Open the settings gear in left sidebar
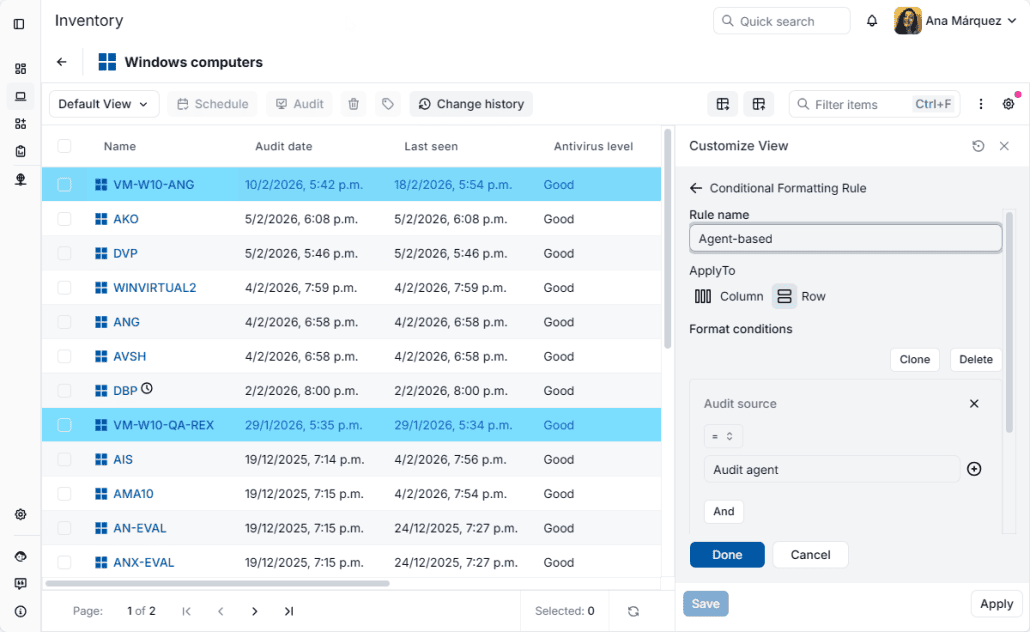Image resolution: width=1030 pixels, height=632 pixels. click(x=20, y=514)
